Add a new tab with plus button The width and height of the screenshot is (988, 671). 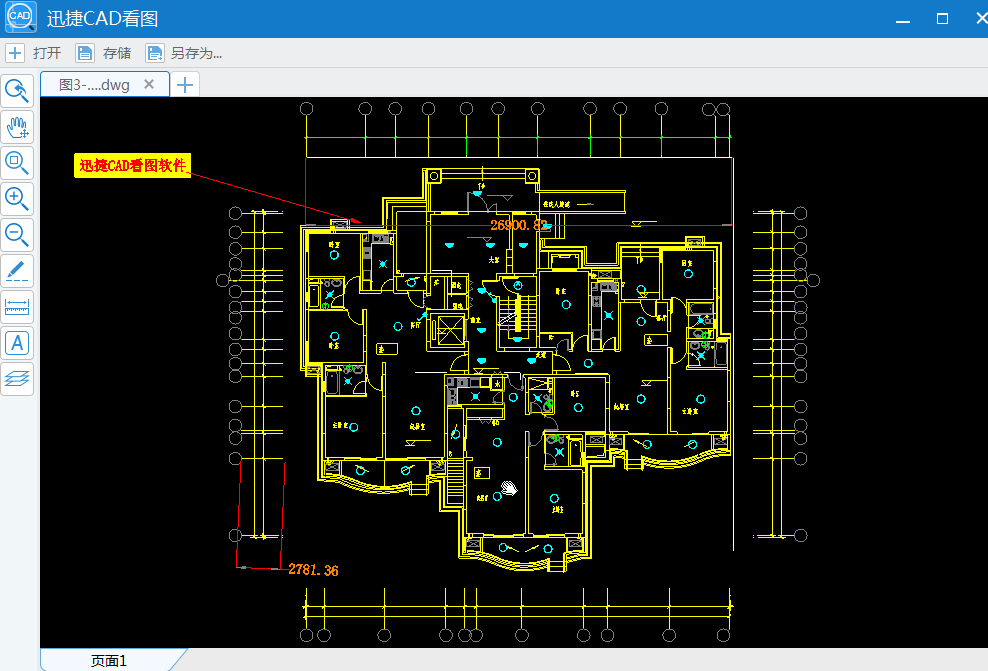tap(184, 85)
